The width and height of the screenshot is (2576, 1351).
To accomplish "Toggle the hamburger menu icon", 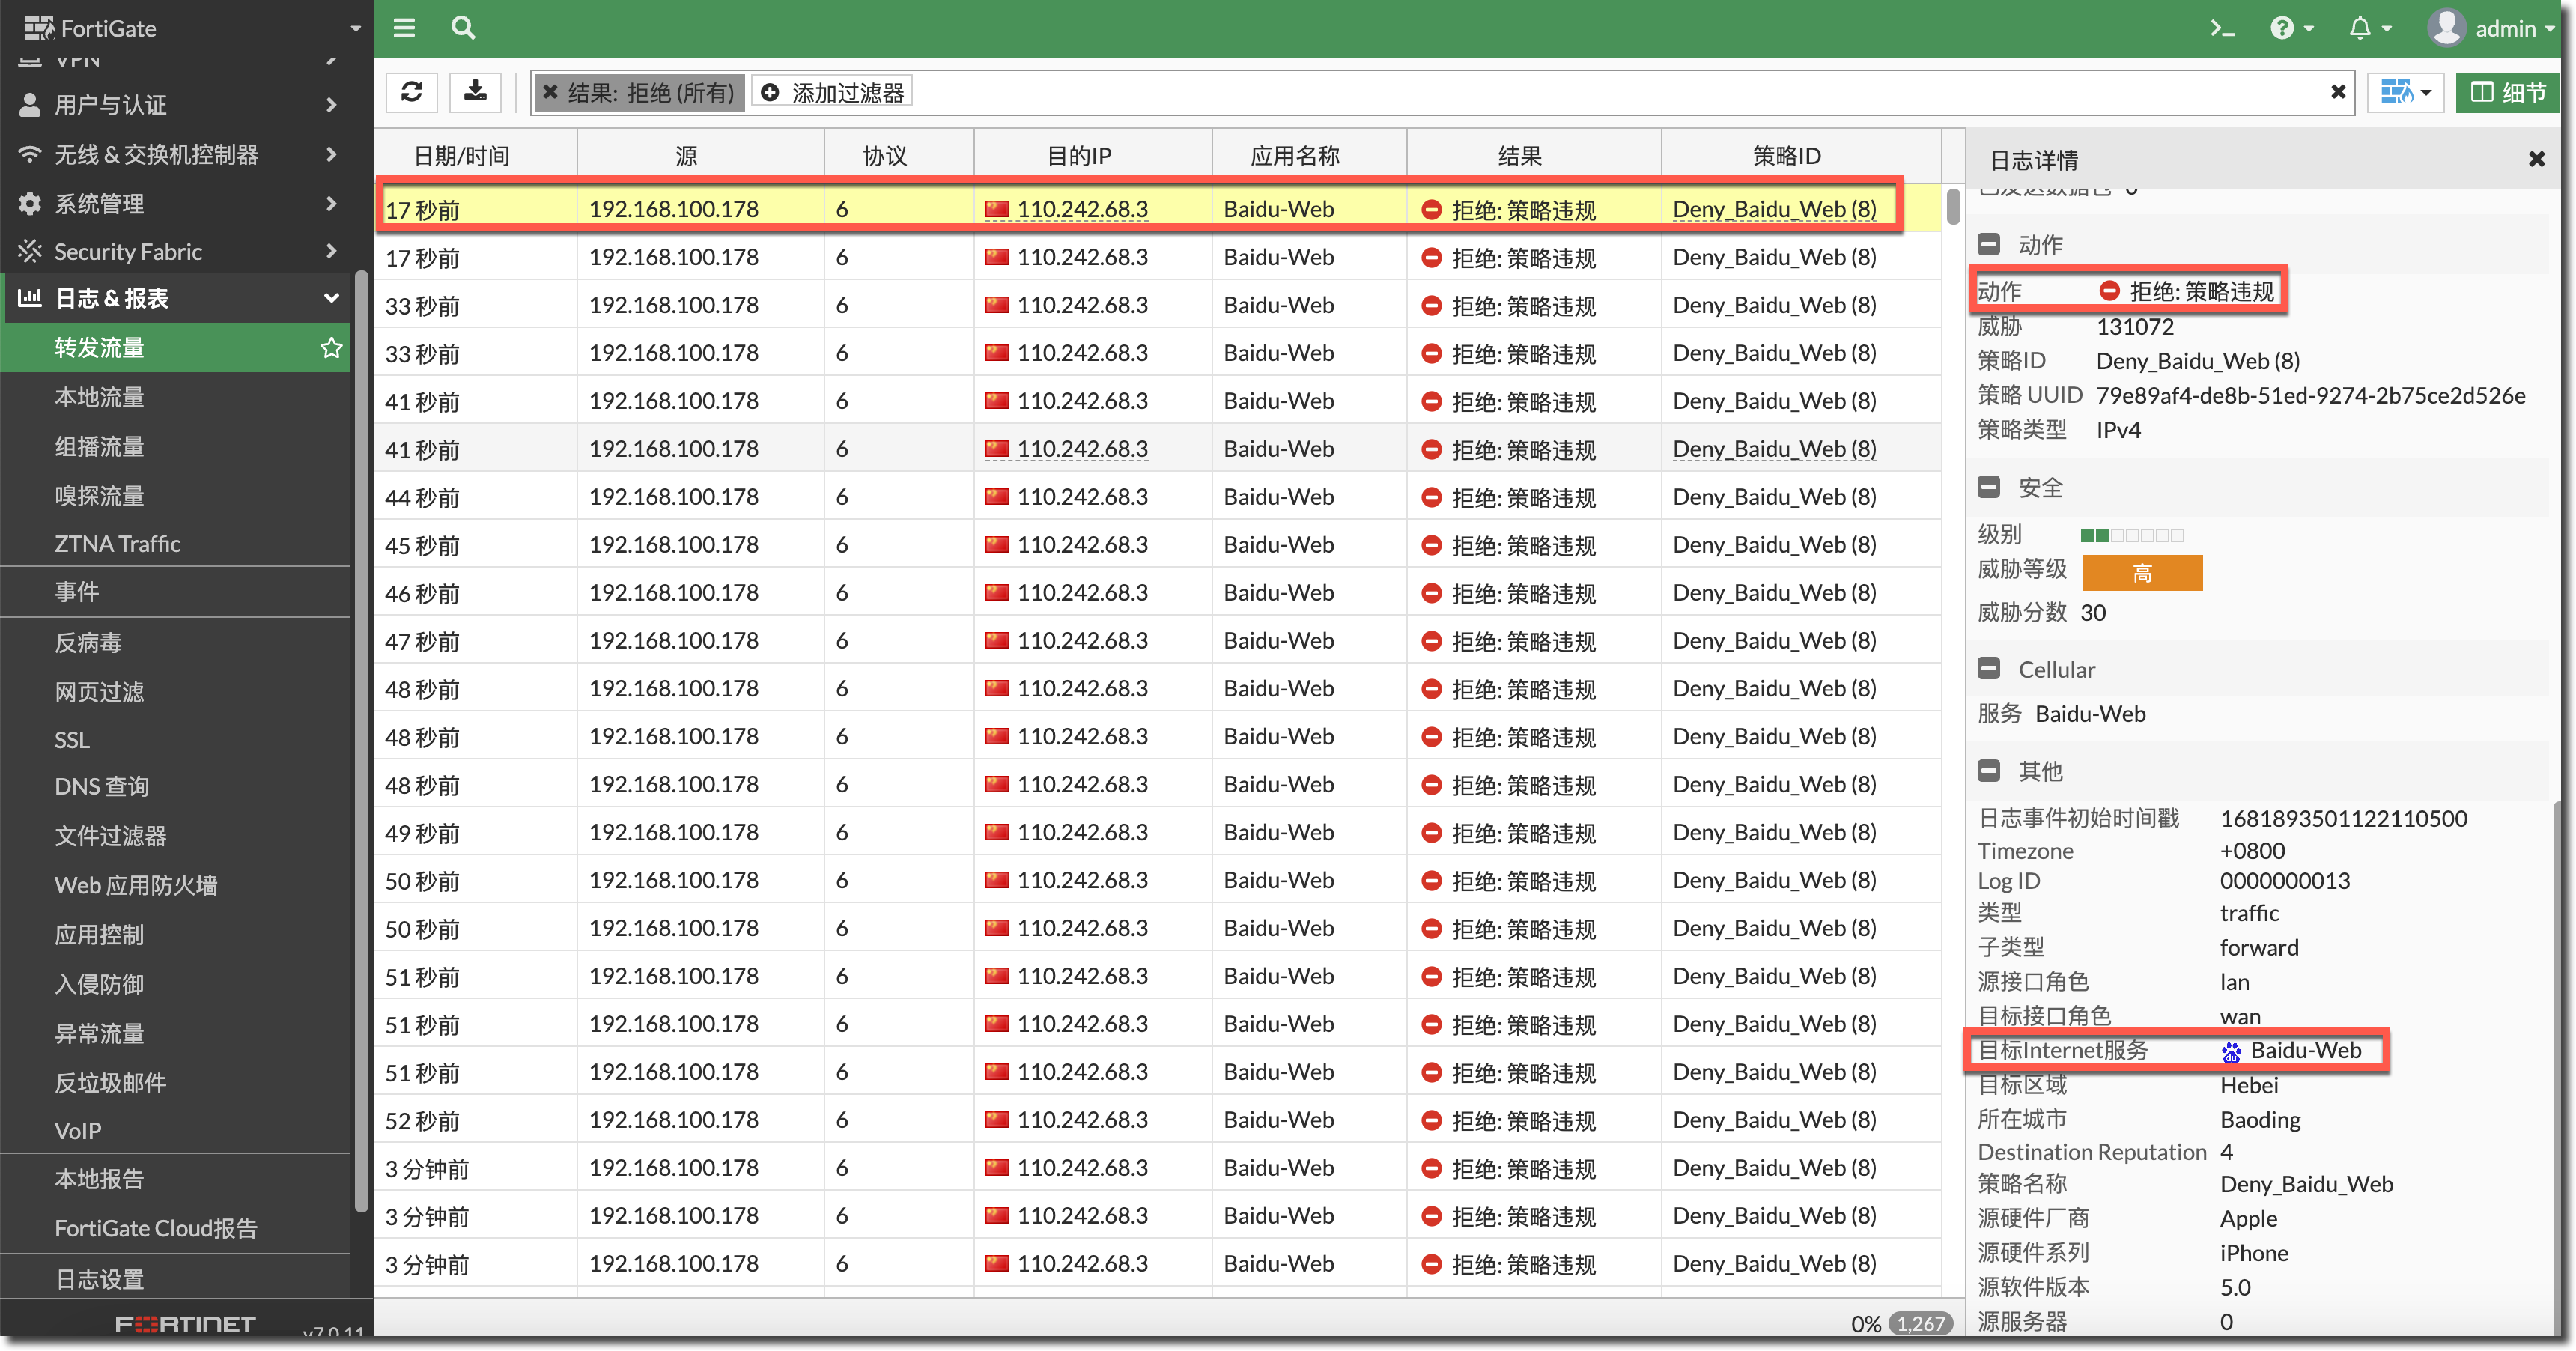I will [404, 28].
